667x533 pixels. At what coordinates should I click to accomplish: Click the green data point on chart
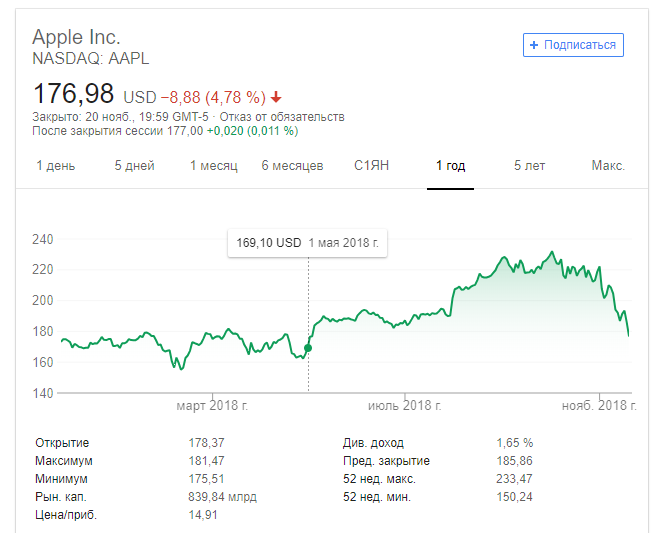(308, 348)
